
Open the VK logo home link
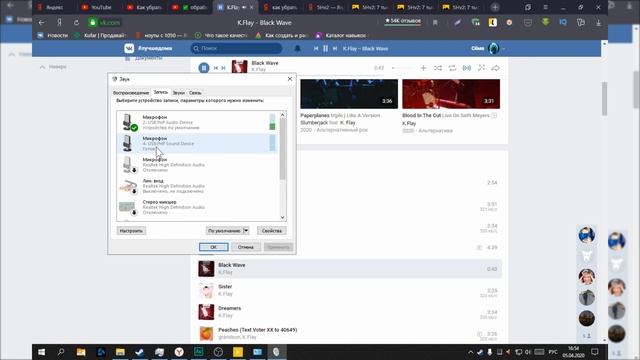pyautogui.click(x=129, y=48)
